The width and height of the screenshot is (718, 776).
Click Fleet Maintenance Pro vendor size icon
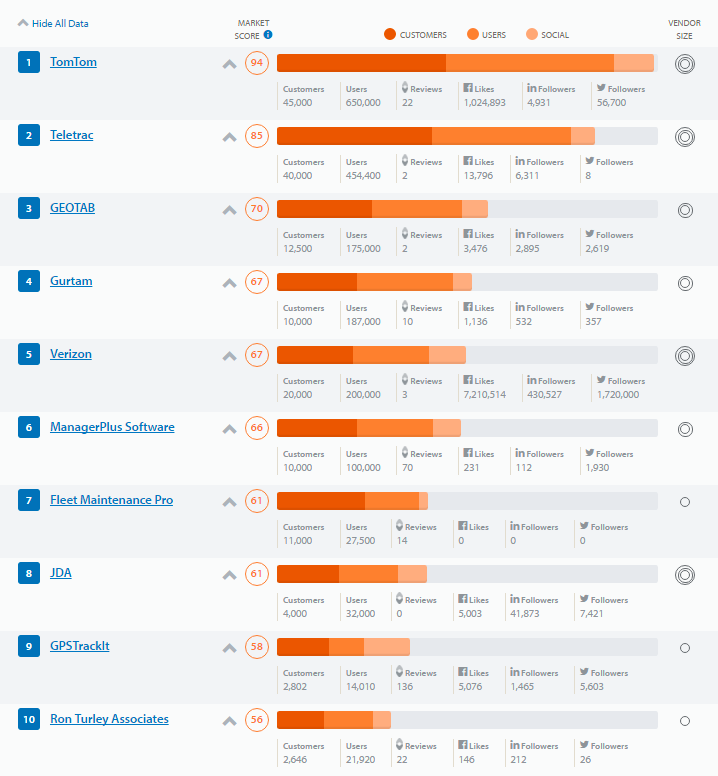pos(685,502)
